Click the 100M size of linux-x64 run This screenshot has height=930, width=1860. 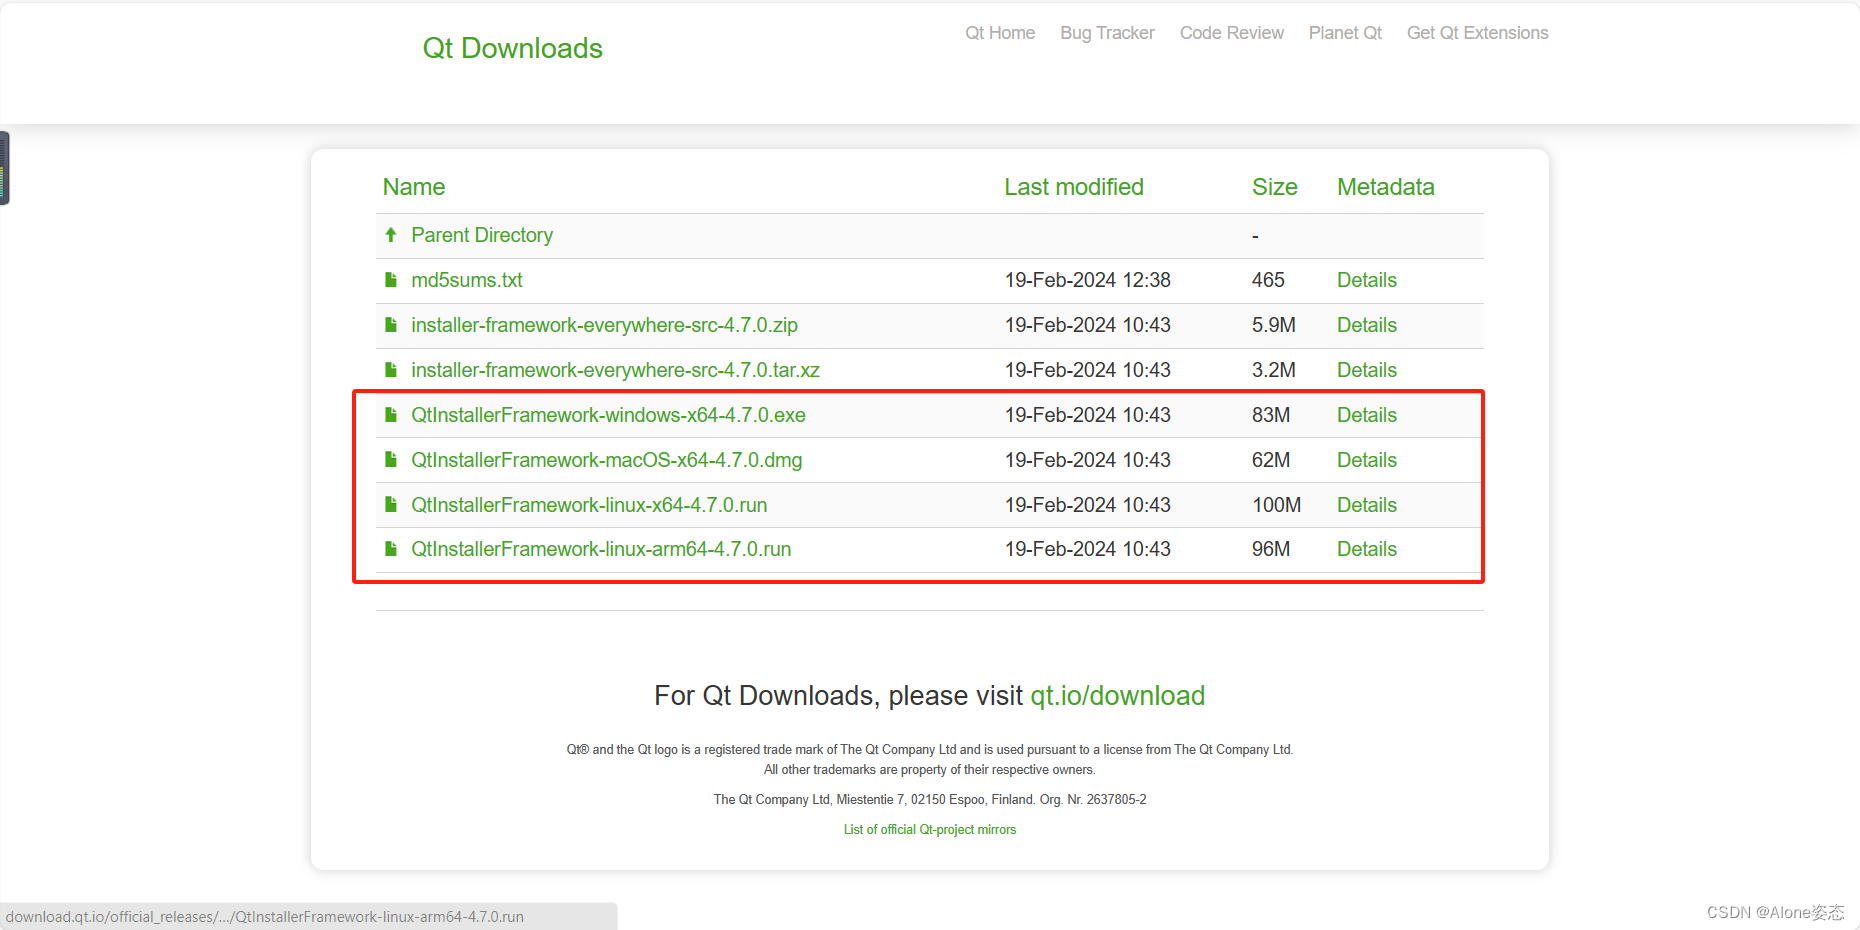coord(1277,505)
